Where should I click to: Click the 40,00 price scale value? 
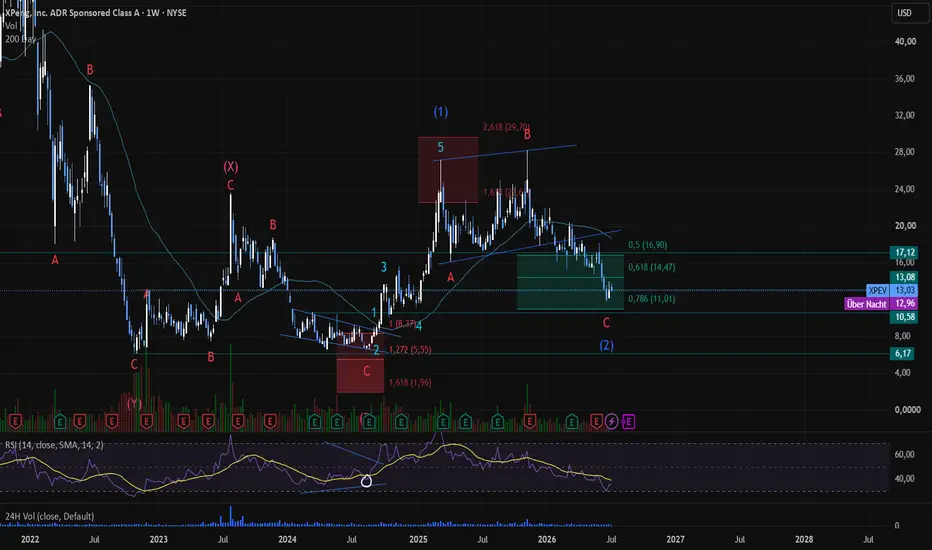click(x=905, y=42)
